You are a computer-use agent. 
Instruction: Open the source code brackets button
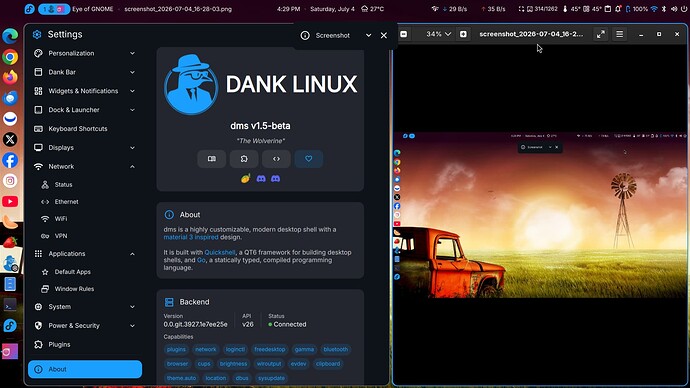[x=276, y=159]
